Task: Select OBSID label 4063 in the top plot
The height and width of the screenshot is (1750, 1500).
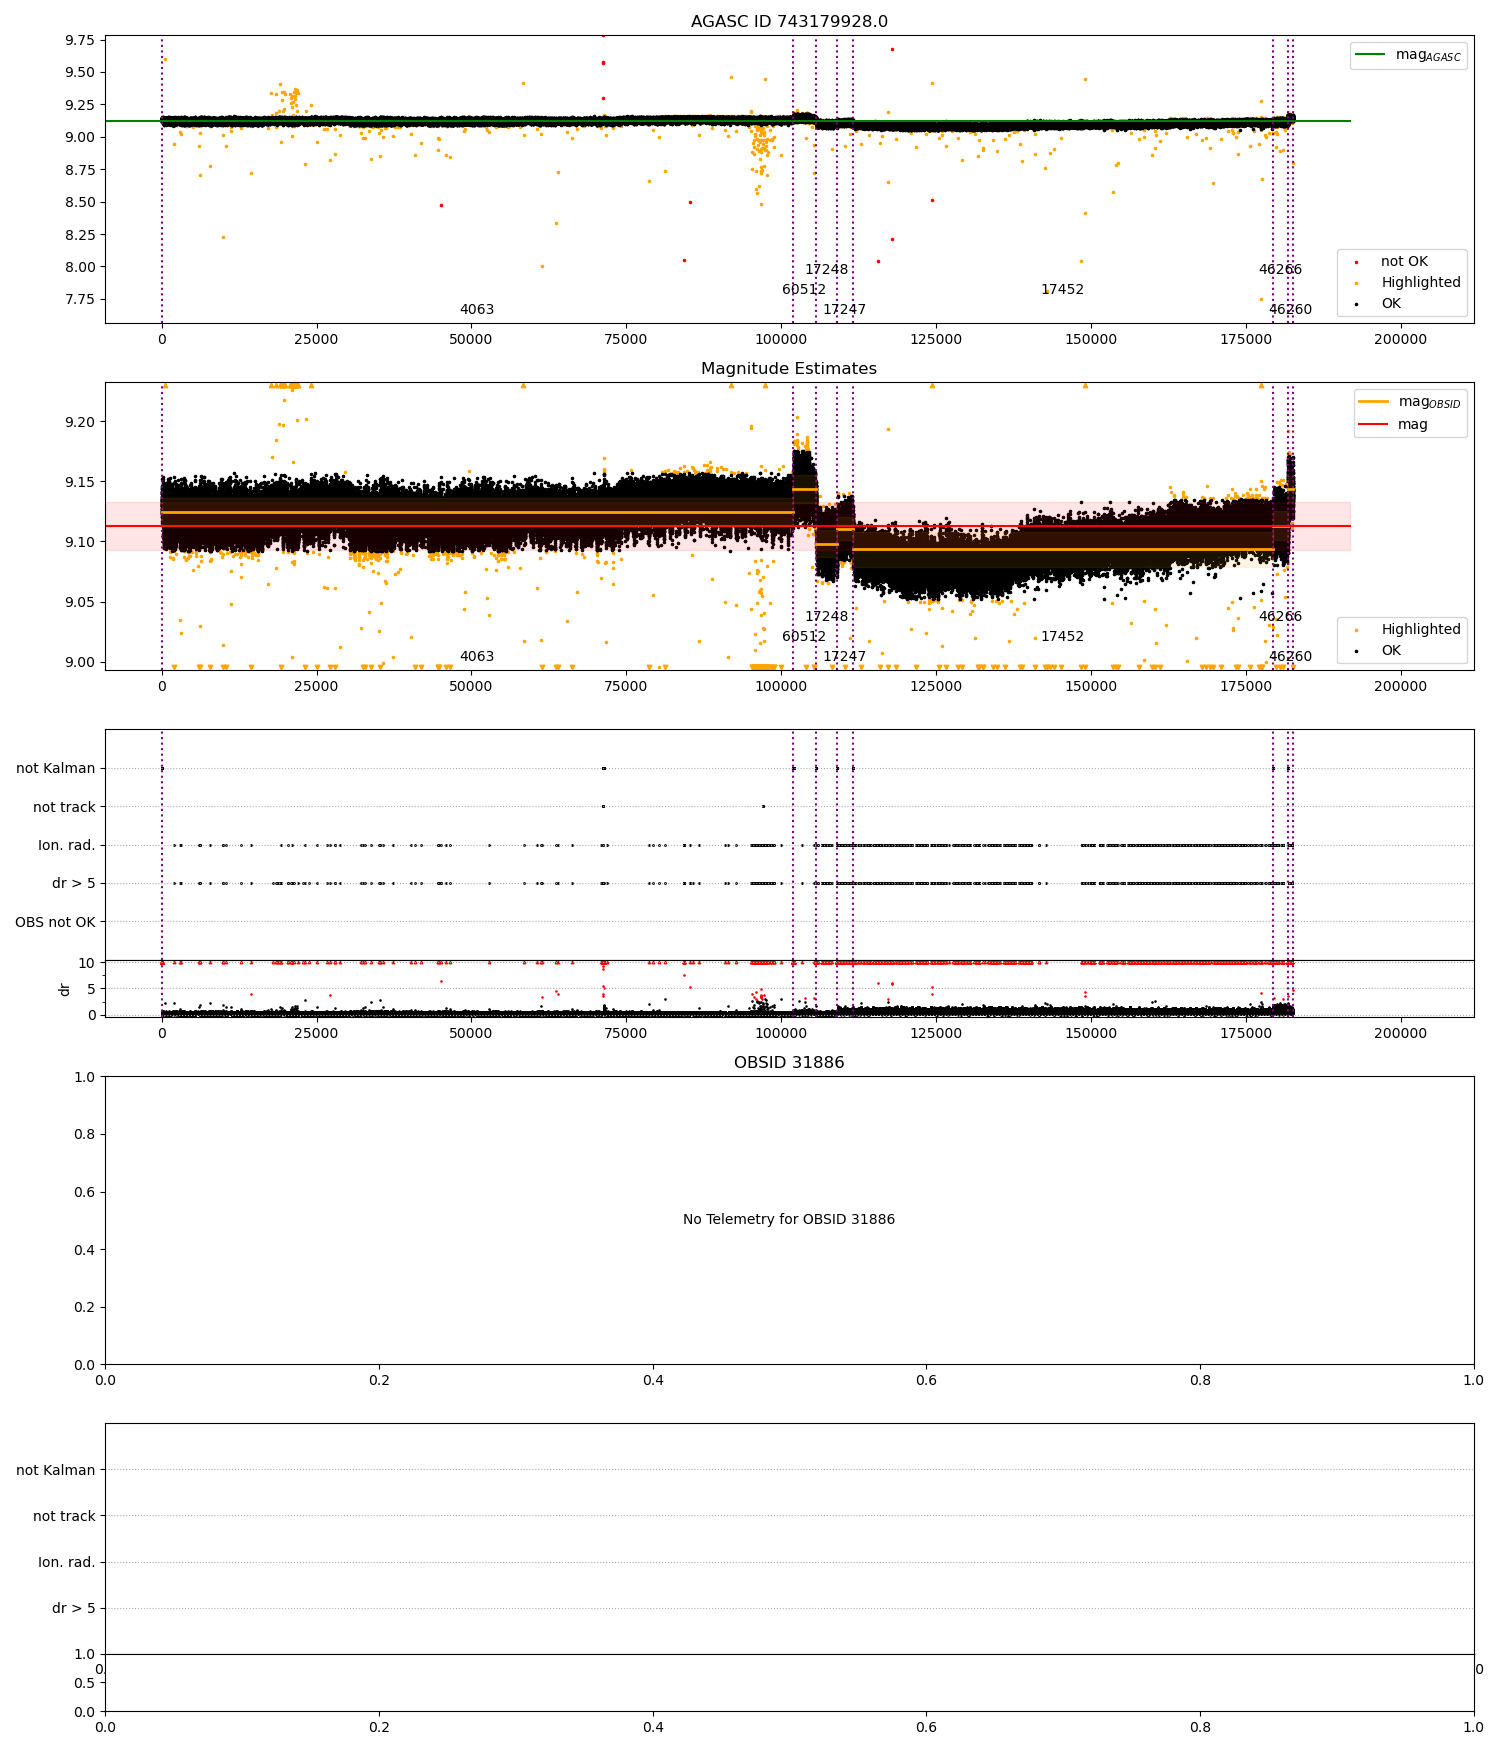Action: click(477, 310)
